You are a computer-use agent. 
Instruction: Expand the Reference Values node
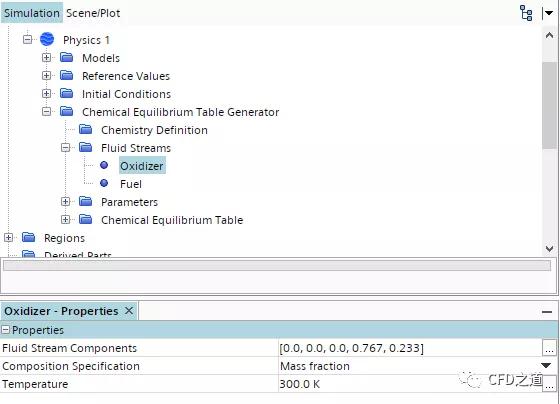(46, 75)
